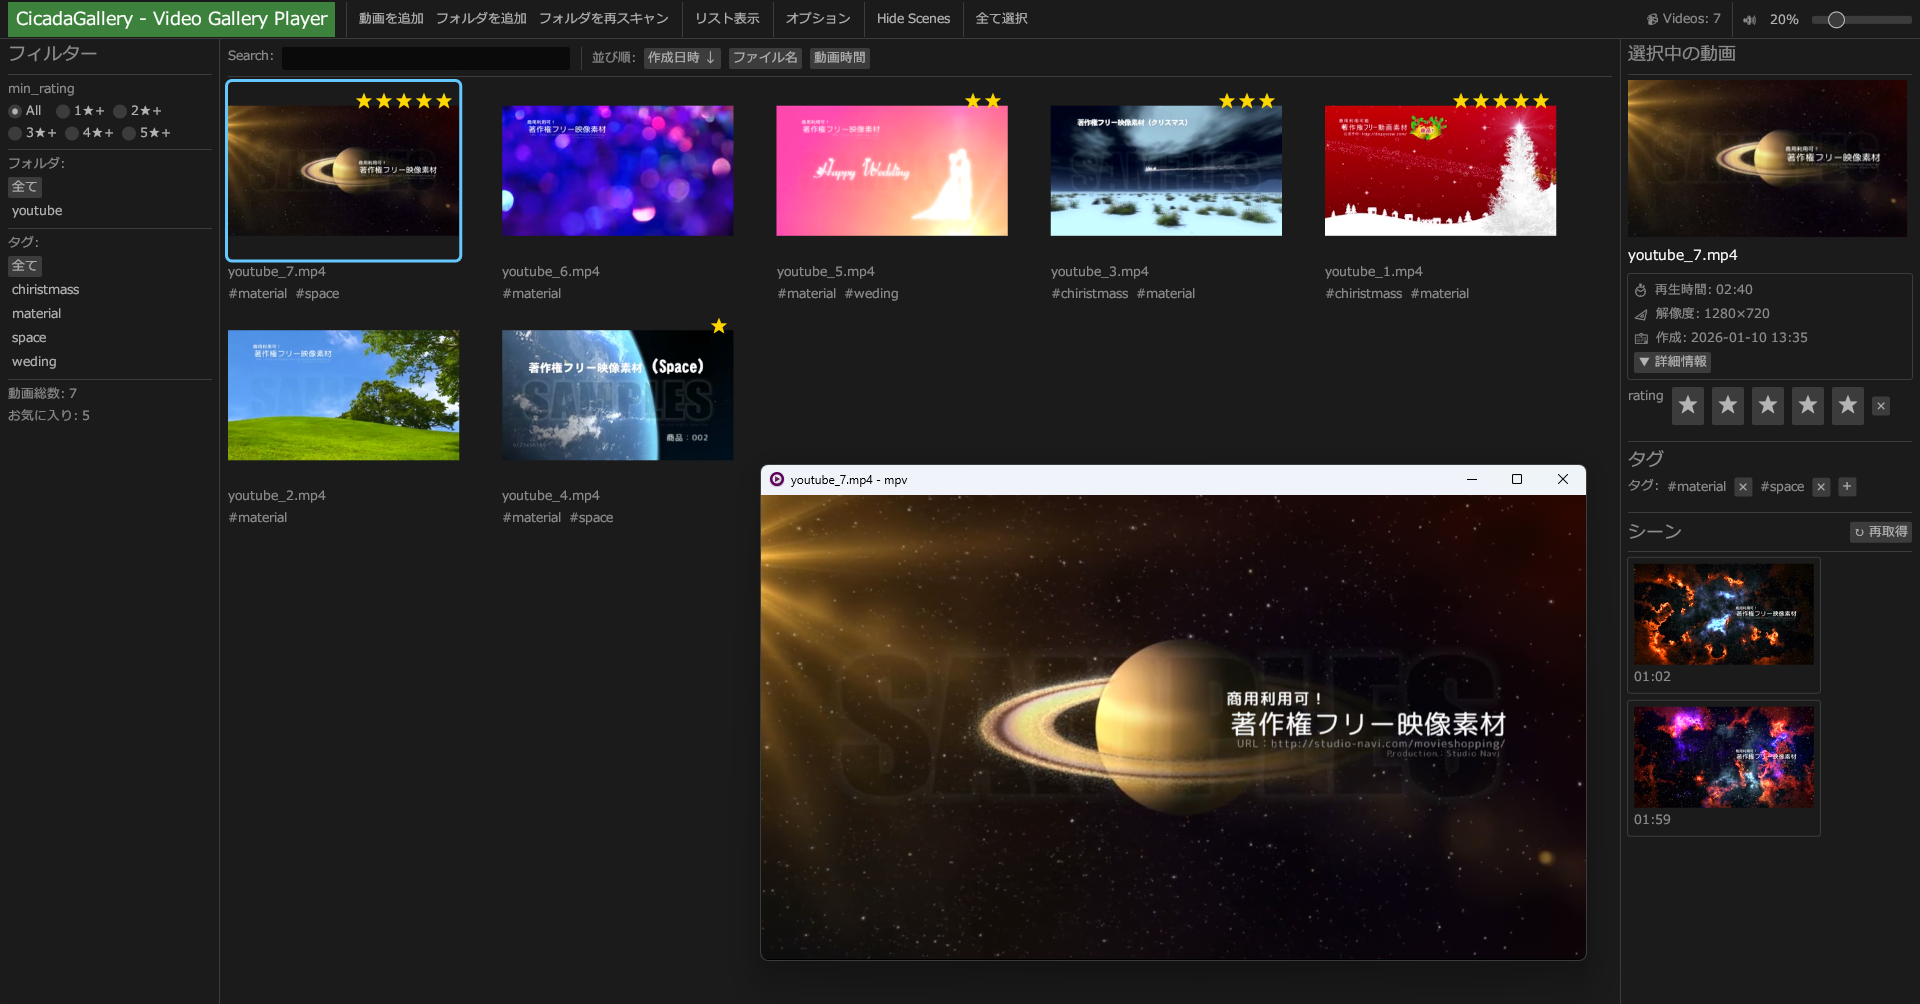
Task: Mute audio using the speaker icon
Action: coord(1749,20)
